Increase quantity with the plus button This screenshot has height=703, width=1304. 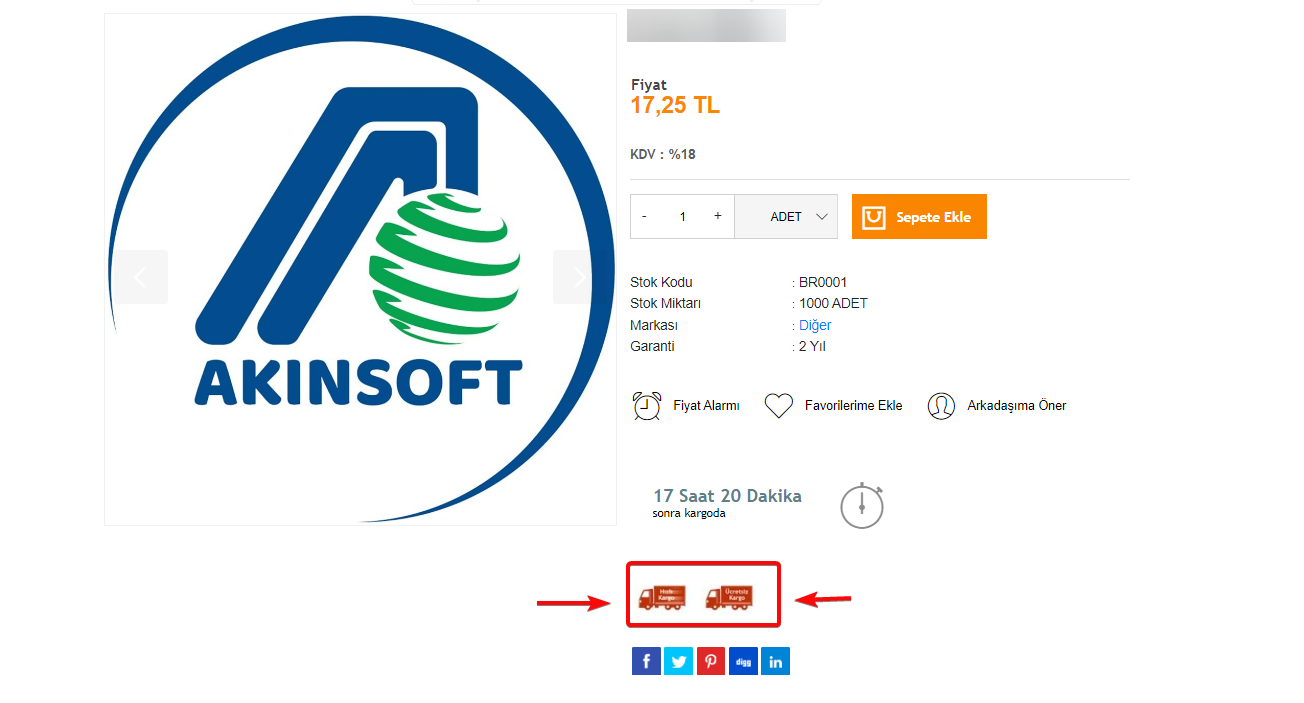717,217
